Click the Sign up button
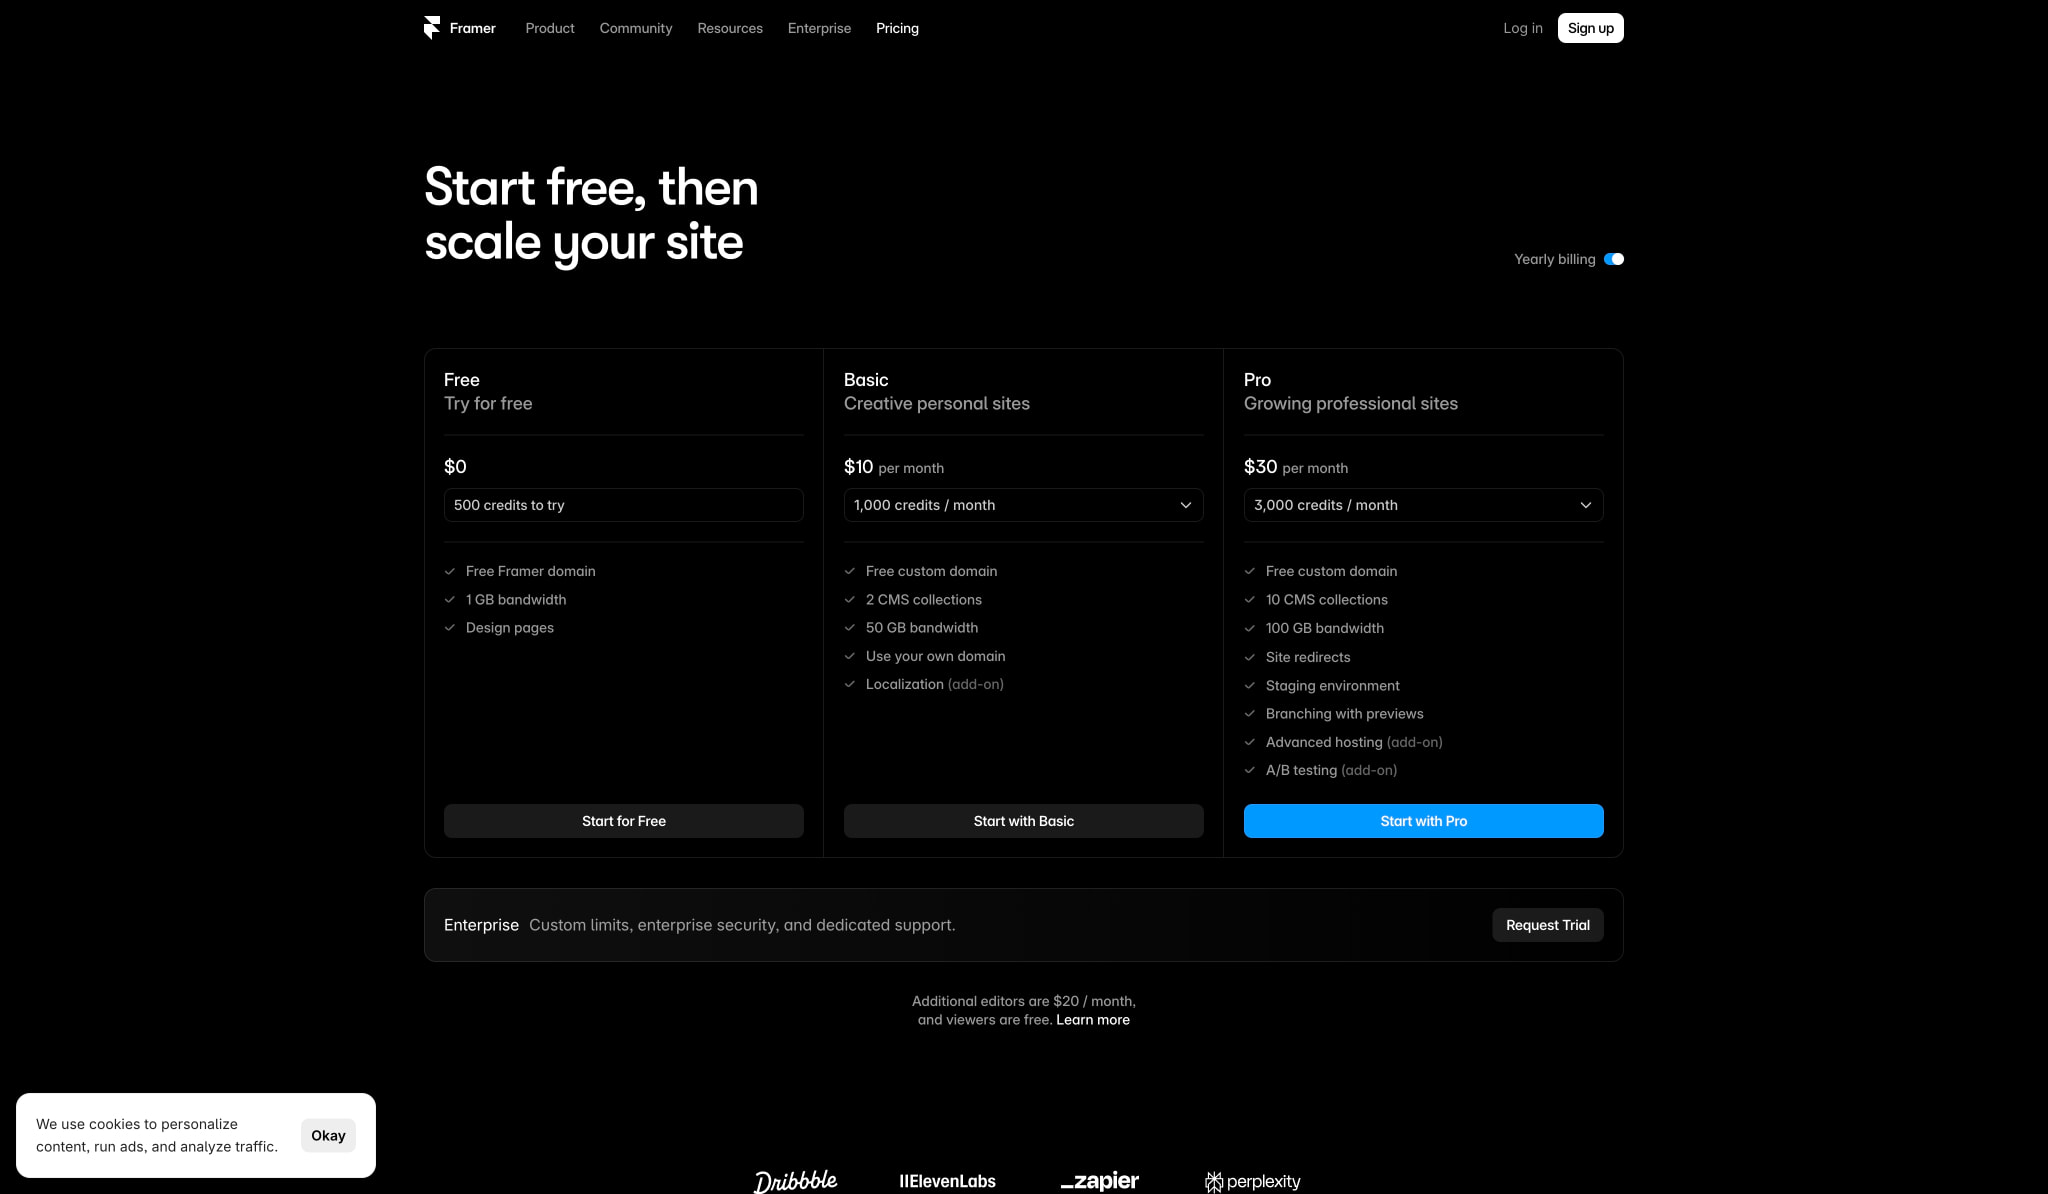Screen dimensions: 2048x1194 [1590, 28]
